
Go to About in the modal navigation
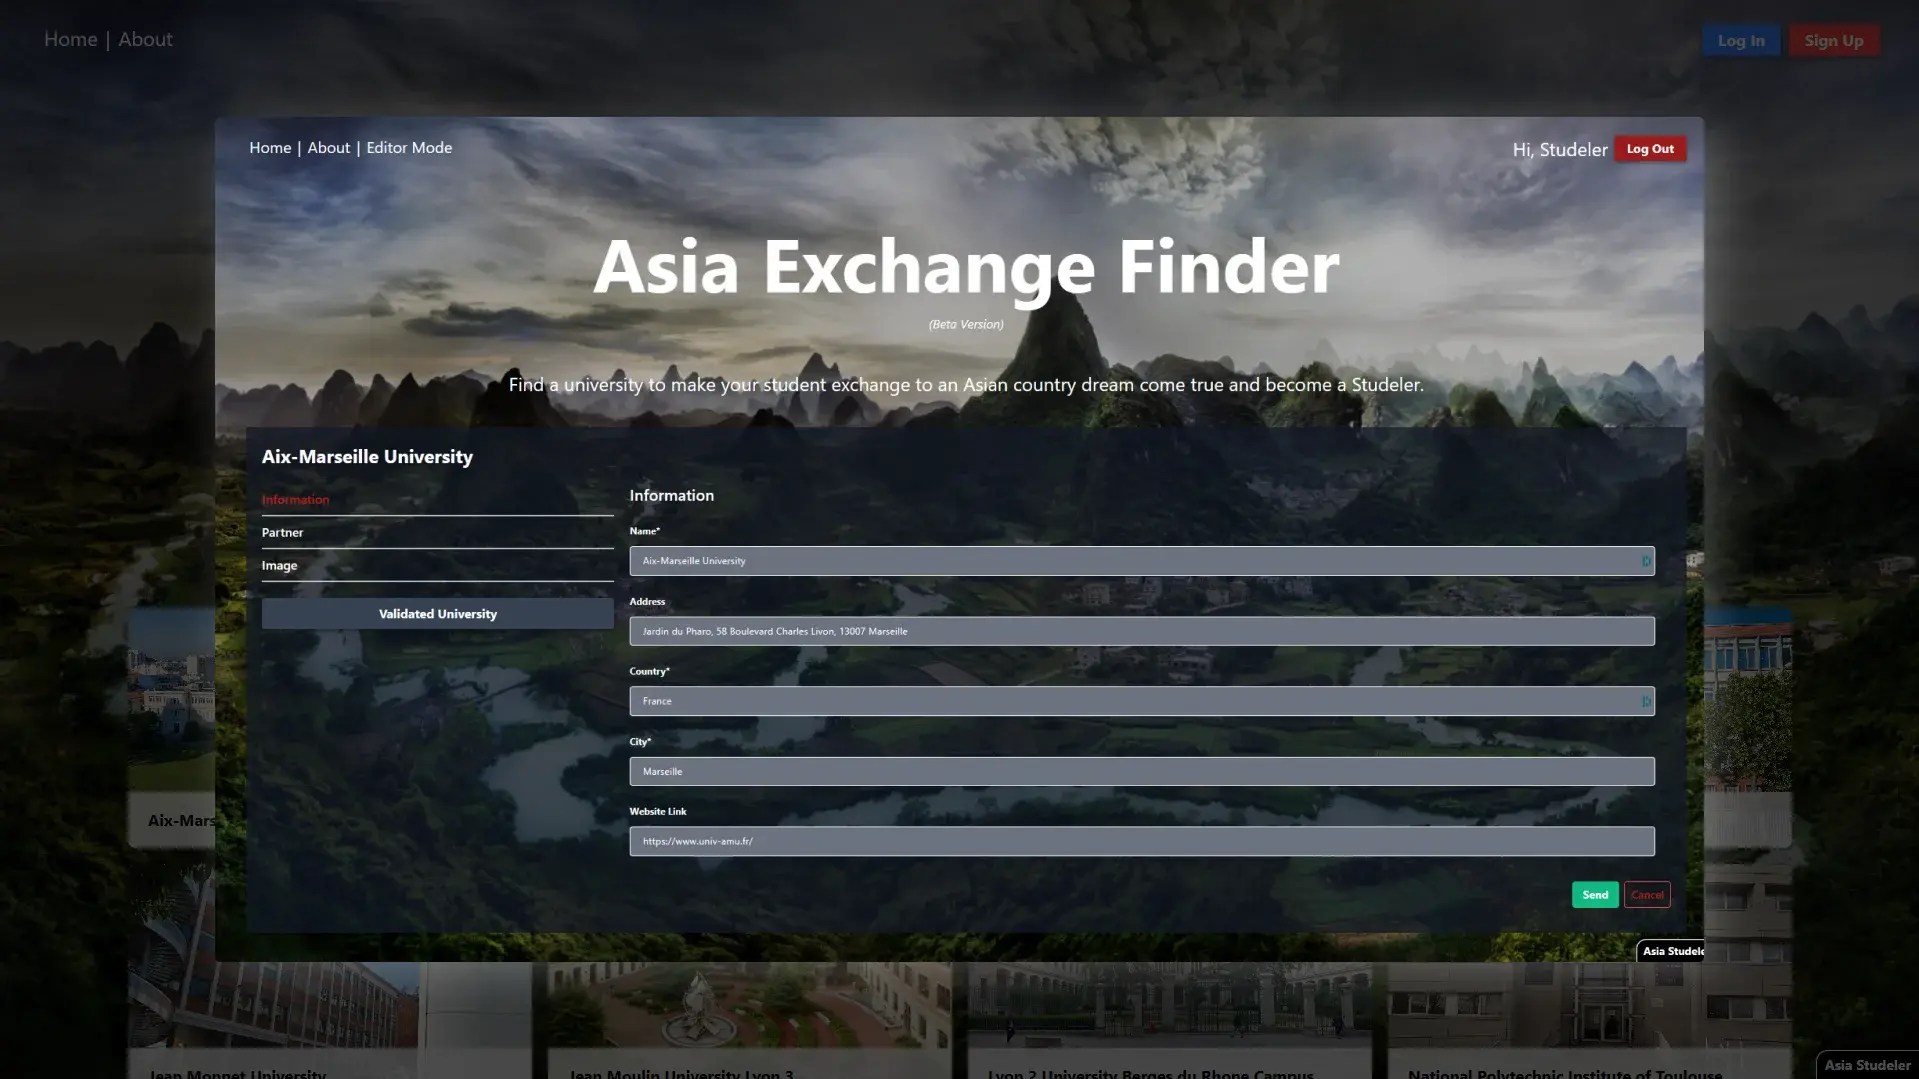click(x=328, y=148)
